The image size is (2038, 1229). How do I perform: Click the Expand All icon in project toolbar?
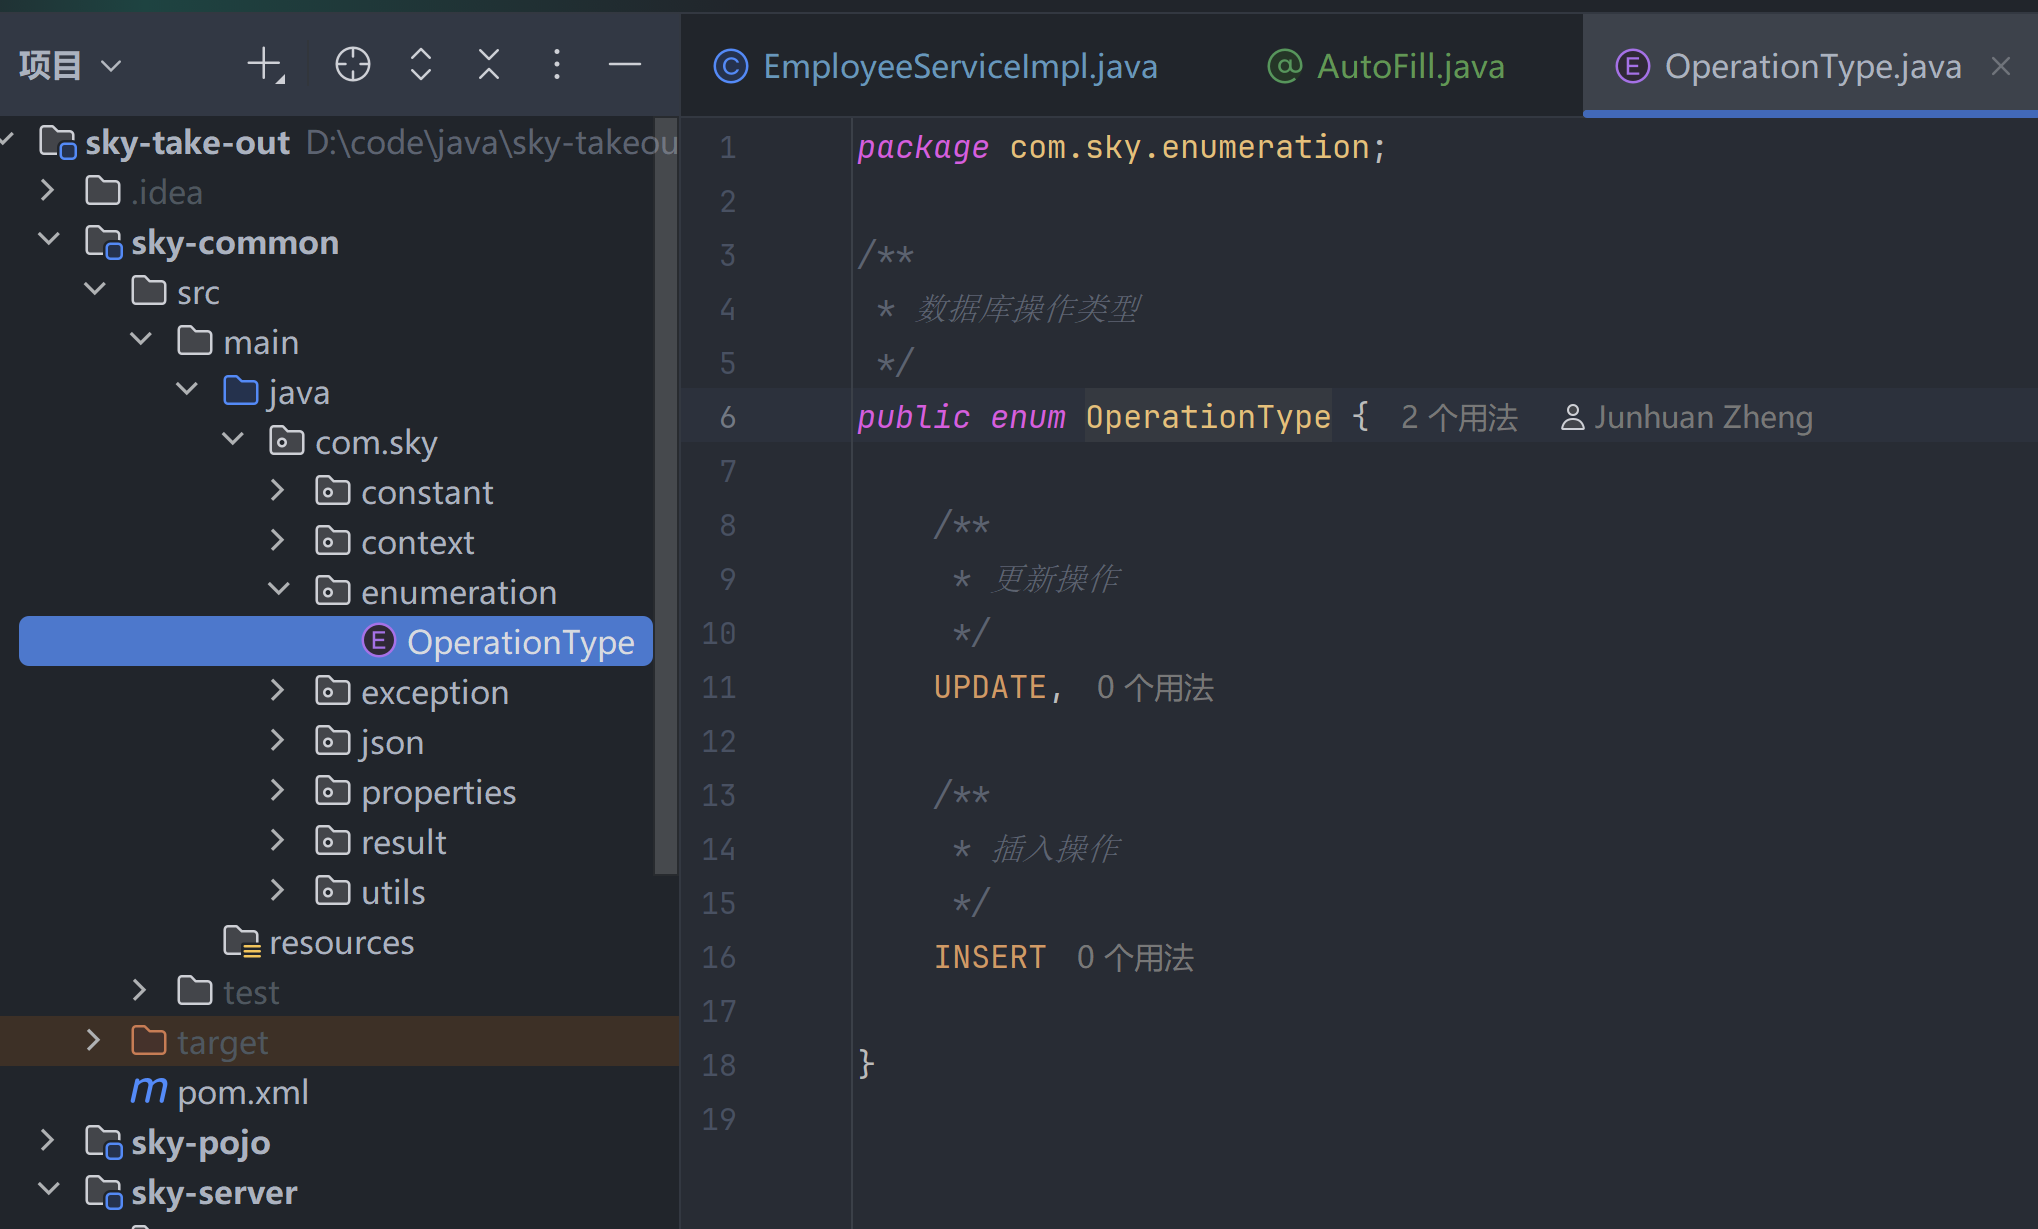pyautogui.click(x=421, y=65)
